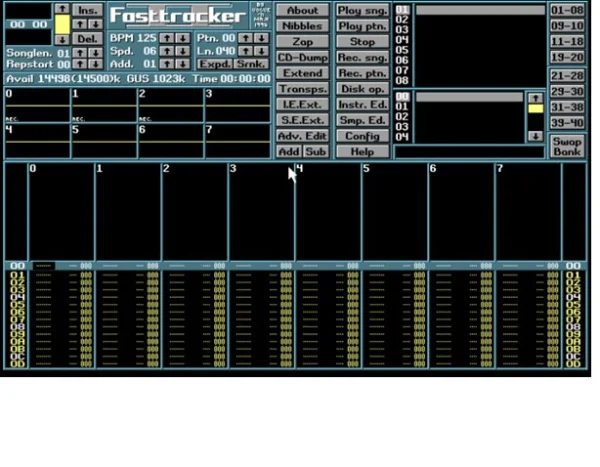This screenshot has width=600, height=467.
Task: Toggle channel 5 scope on or off
Action: coord(102,142)
